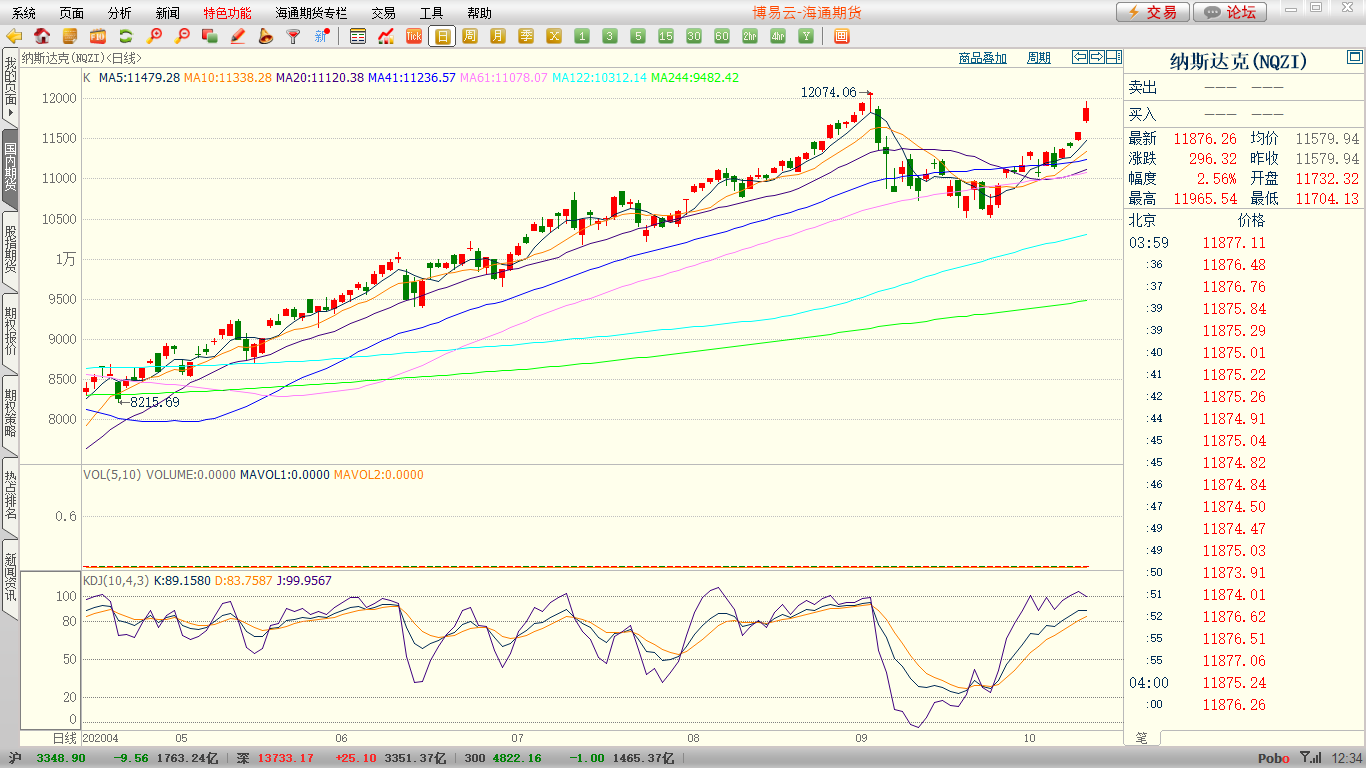Select the 2hr period button
1366x768 pixels.
pos(750,36)
